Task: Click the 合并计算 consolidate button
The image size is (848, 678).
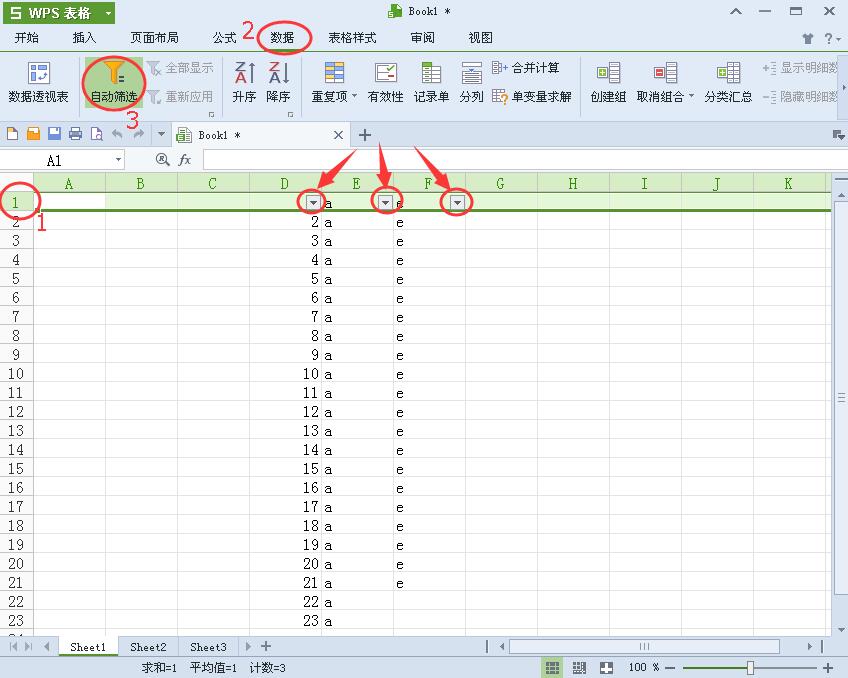Action: pos(526,68)
